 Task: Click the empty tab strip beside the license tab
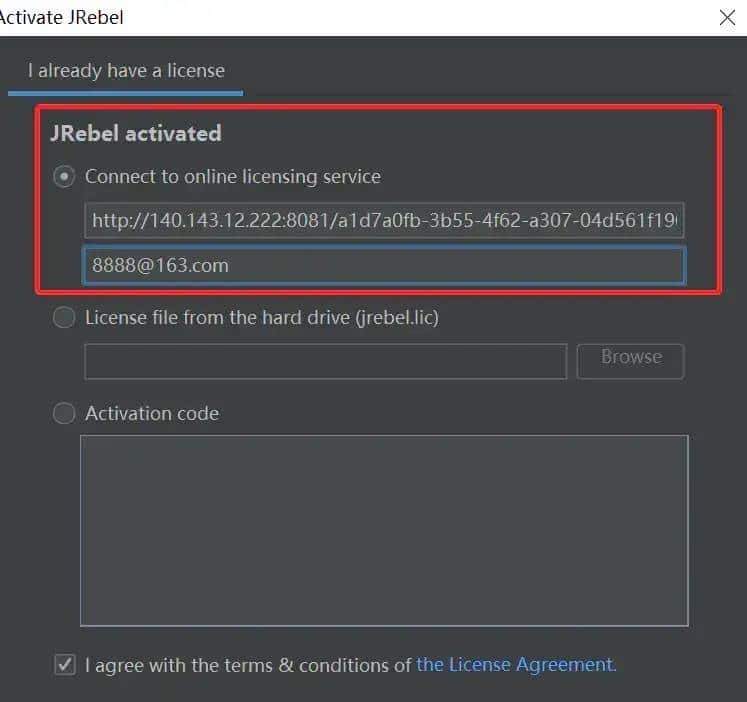(x=490, y=71)
